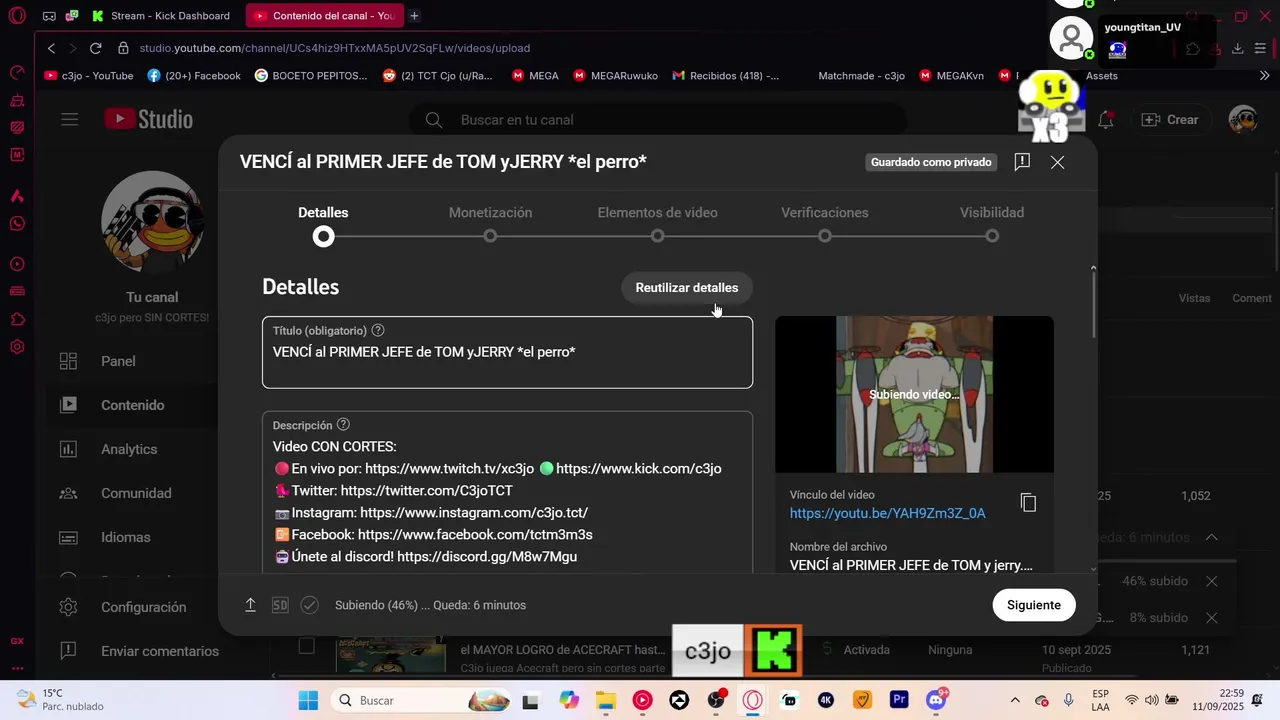The height and width of the screenshot is (720, 1280).
Task: Open Premiere Pro from the taskbar
Action: click(x=899, y=700)
